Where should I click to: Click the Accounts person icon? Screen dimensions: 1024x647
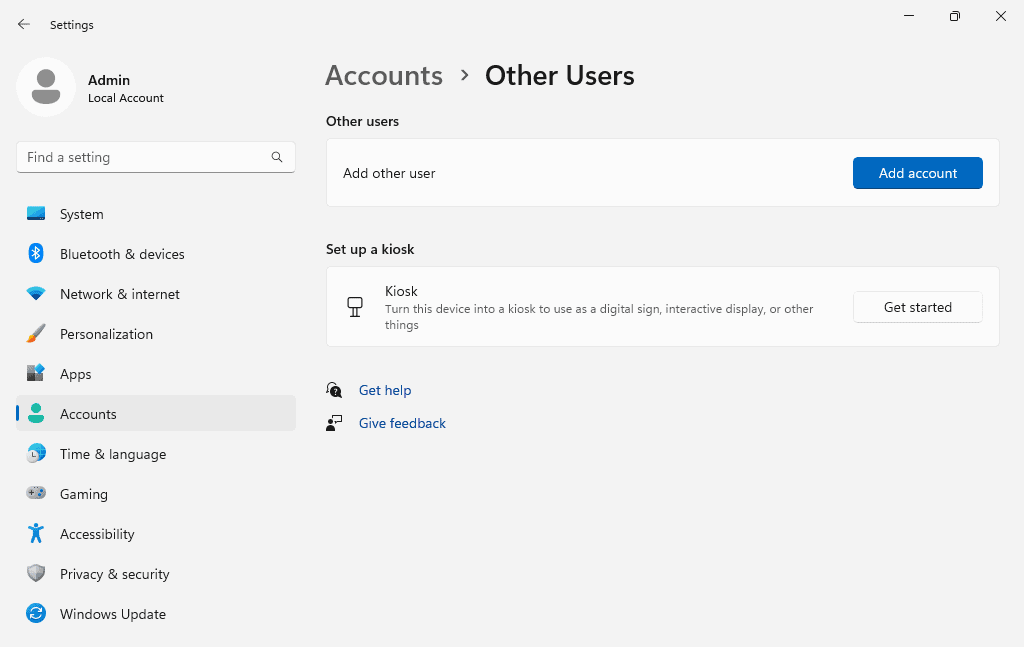coord(36,413)
